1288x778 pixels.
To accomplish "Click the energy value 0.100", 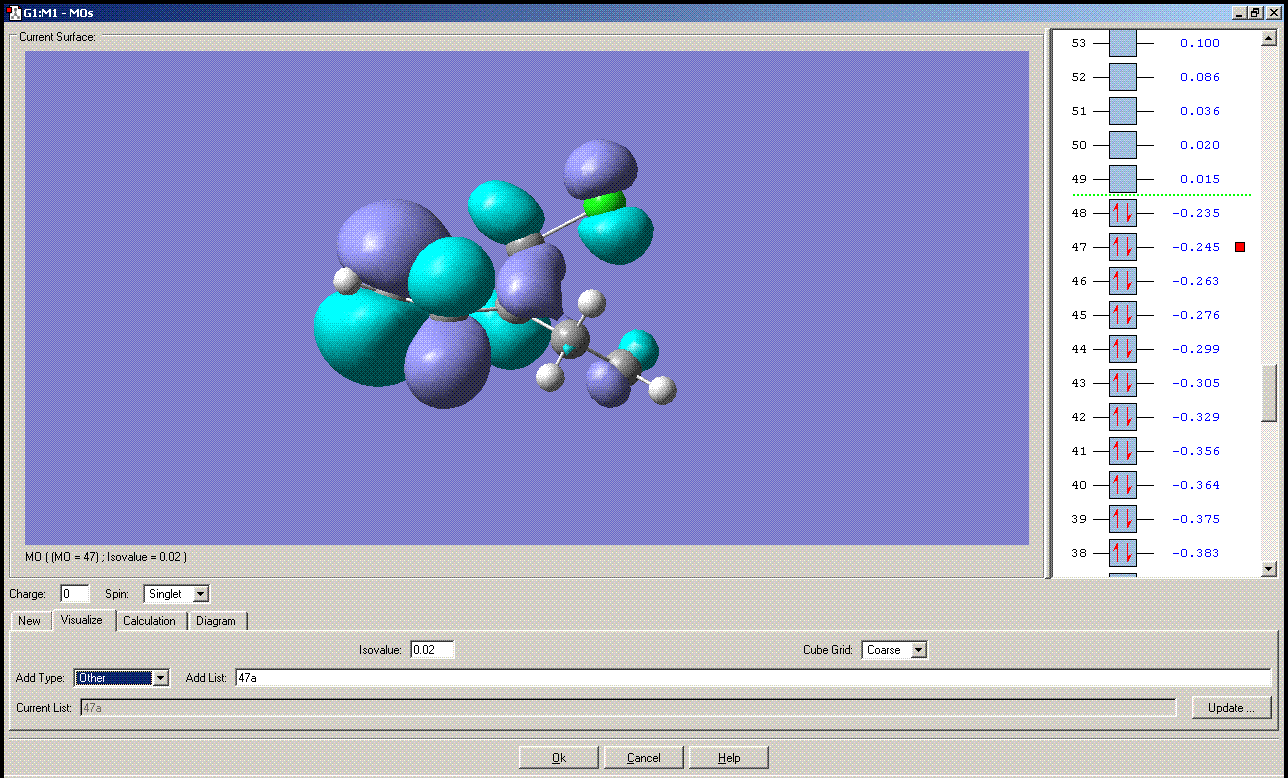I will click(x=1200, y=43).
